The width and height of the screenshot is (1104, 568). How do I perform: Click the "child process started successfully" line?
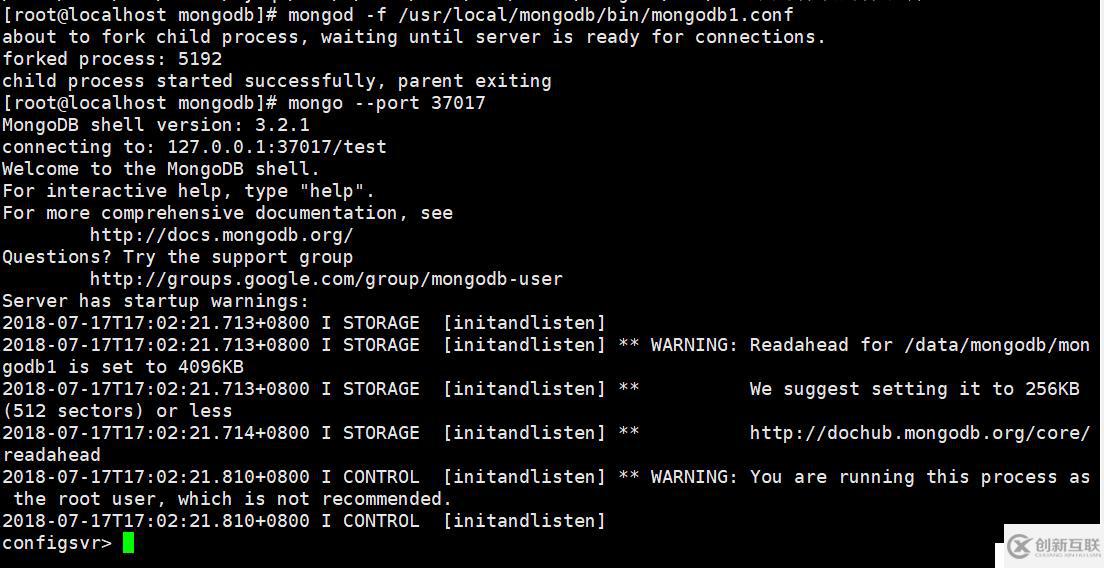(x=276, y=81)
